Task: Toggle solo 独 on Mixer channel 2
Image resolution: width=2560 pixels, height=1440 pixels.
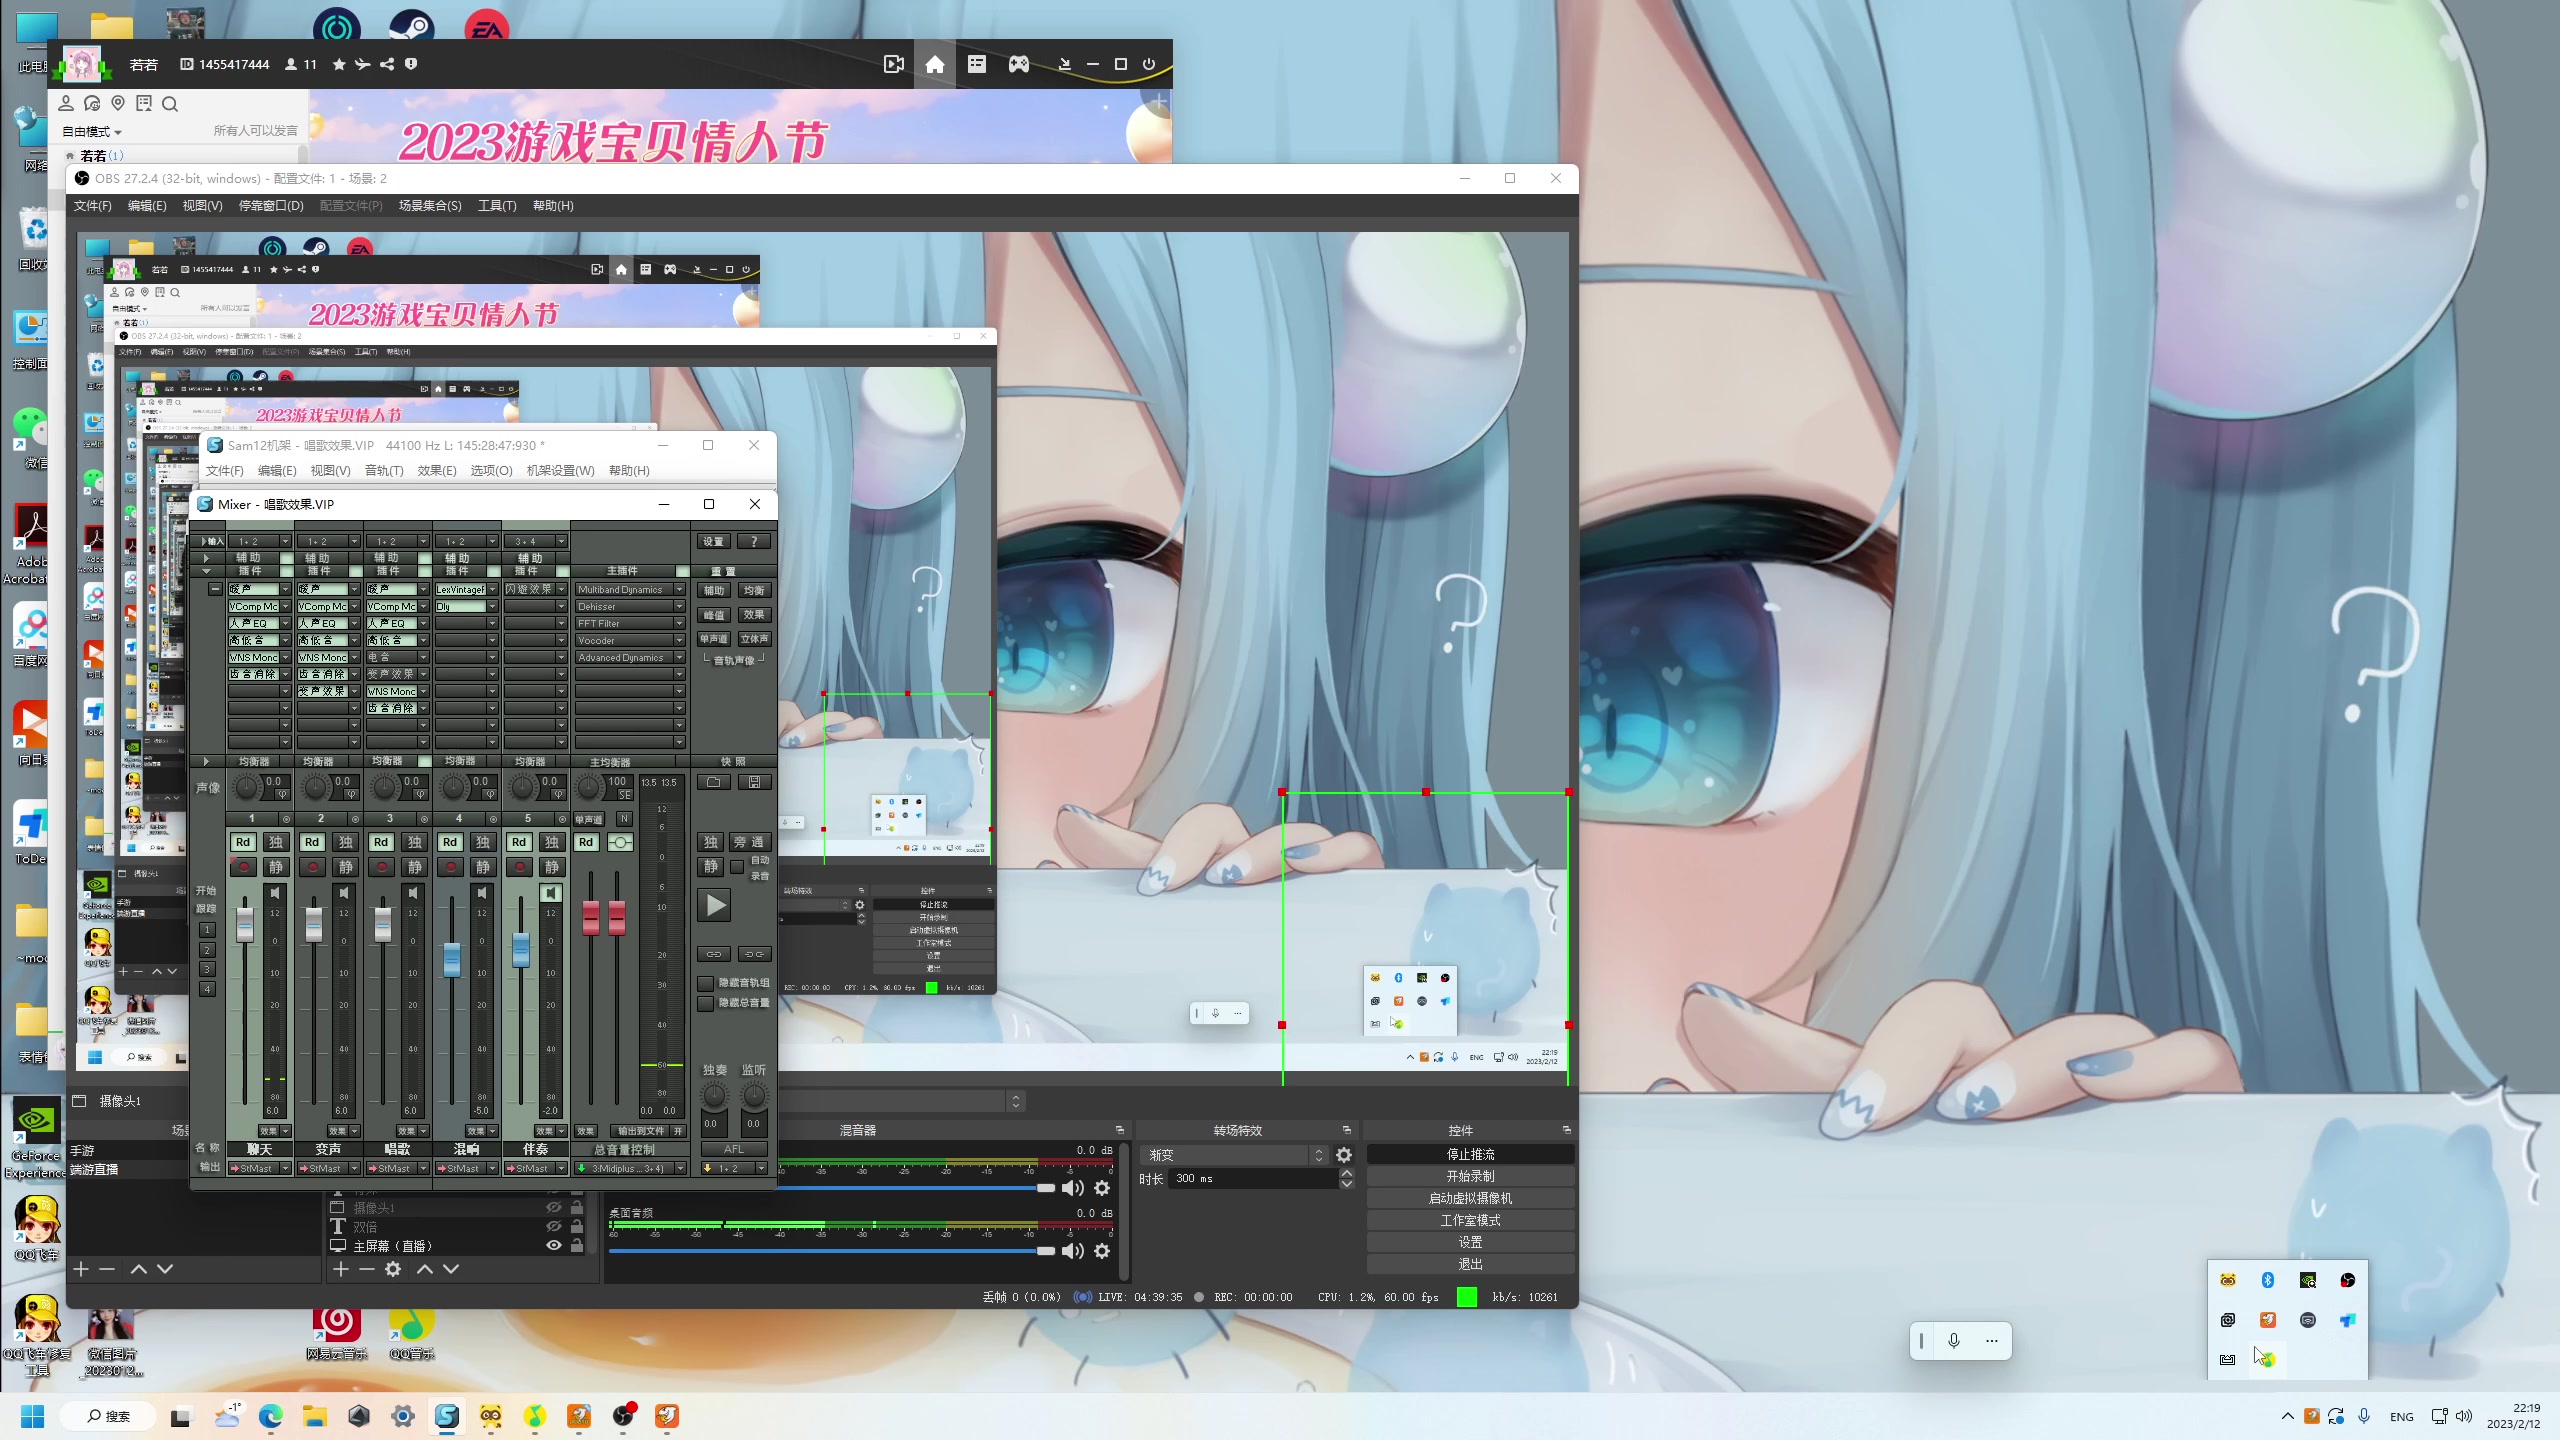Action: tap(345, 842)
